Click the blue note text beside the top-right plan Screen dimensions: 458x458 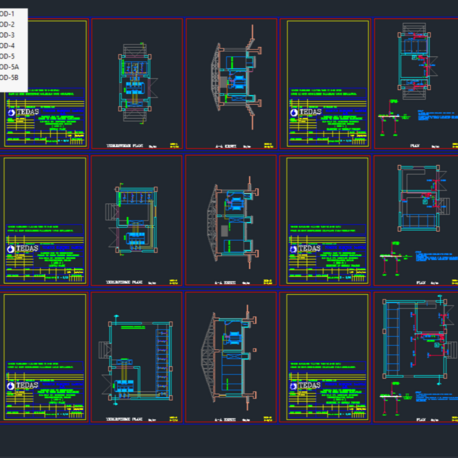[438, 115]
